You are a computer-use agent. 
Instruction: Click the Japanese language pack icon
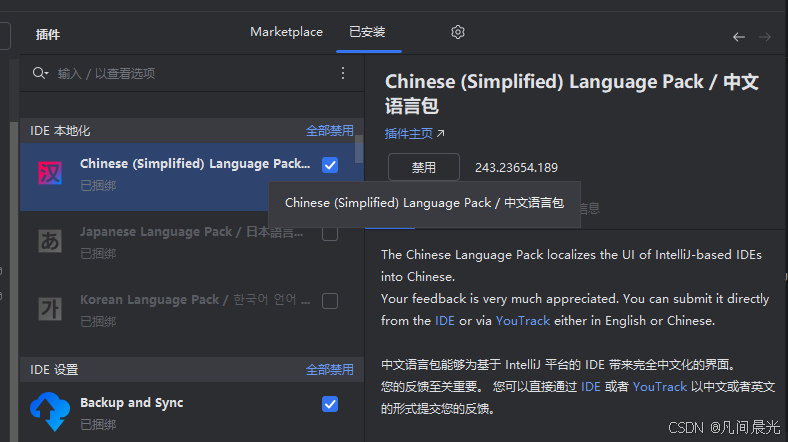coord(50,241)
